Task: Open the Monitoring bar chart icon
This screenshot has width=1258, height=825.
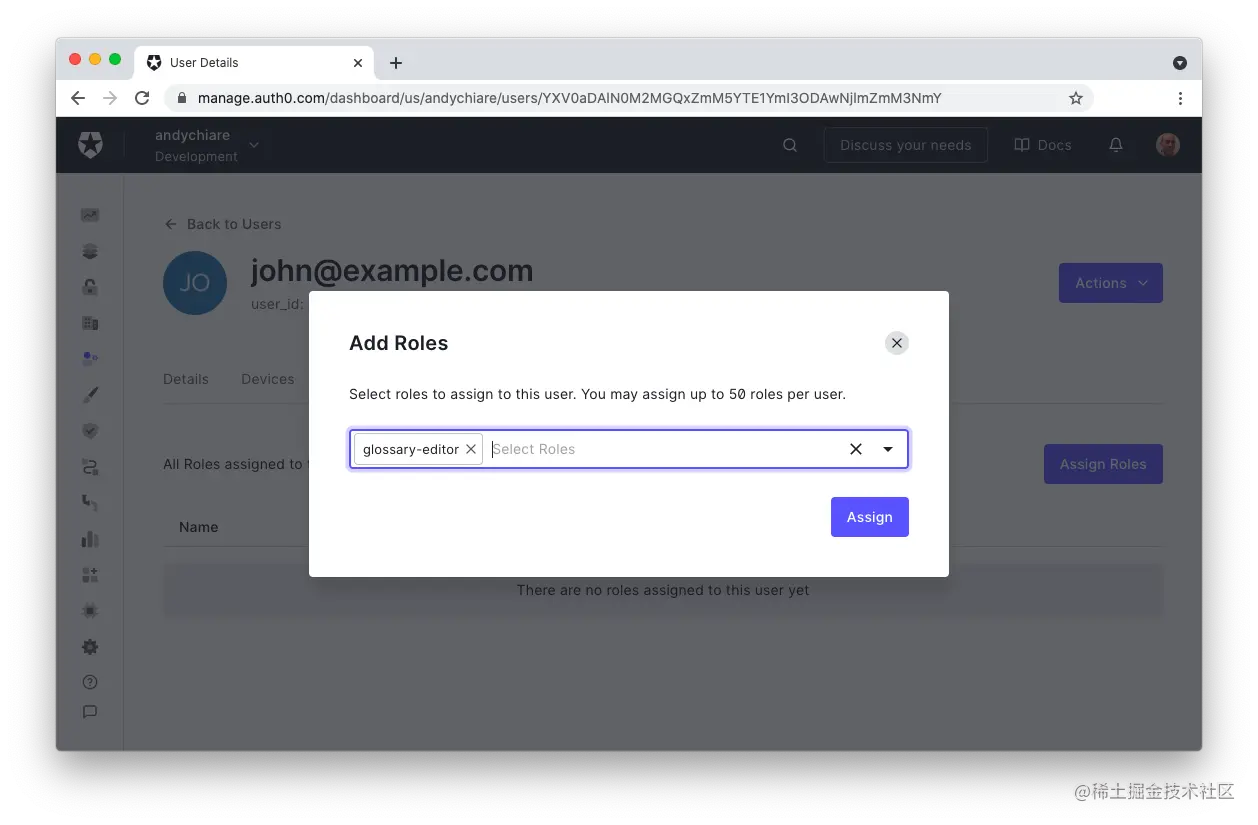Action: pyautogui.click(x=90, y=539)
